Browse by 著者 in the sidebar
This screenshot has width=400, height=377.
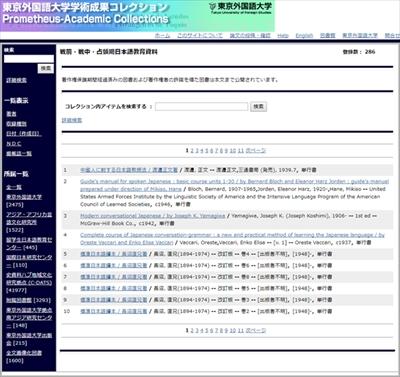pos(11,114)
